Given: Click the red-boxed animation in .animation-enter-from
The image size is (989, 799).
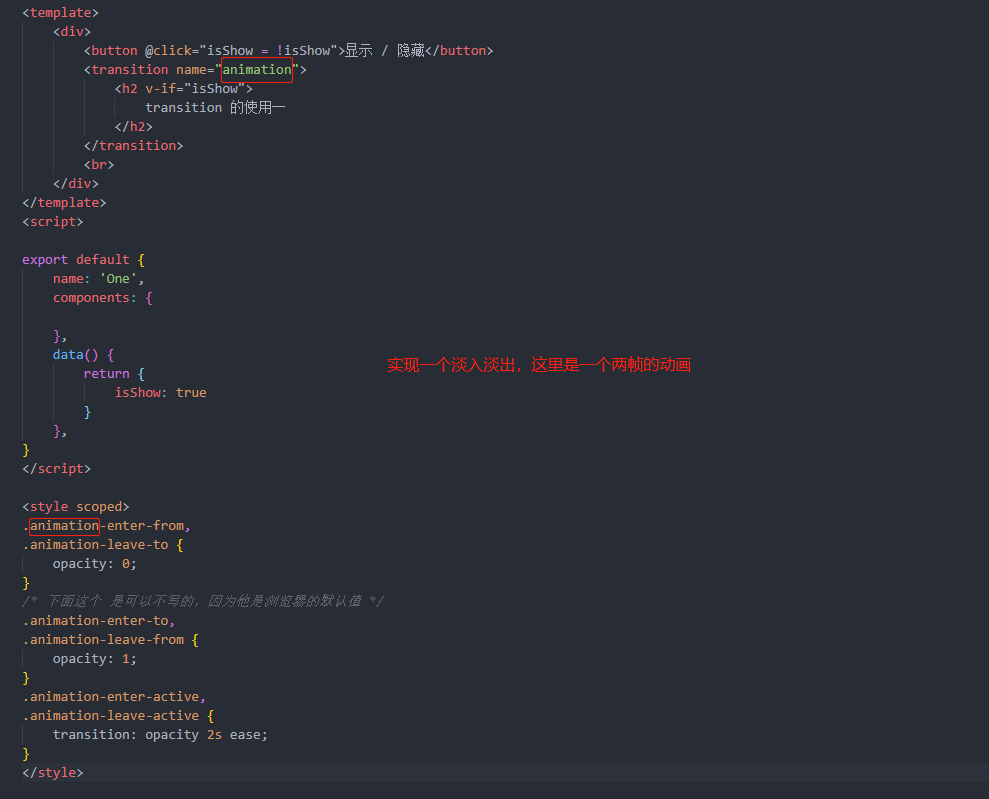Looking at the screenshot, I should tap(64, 526).
